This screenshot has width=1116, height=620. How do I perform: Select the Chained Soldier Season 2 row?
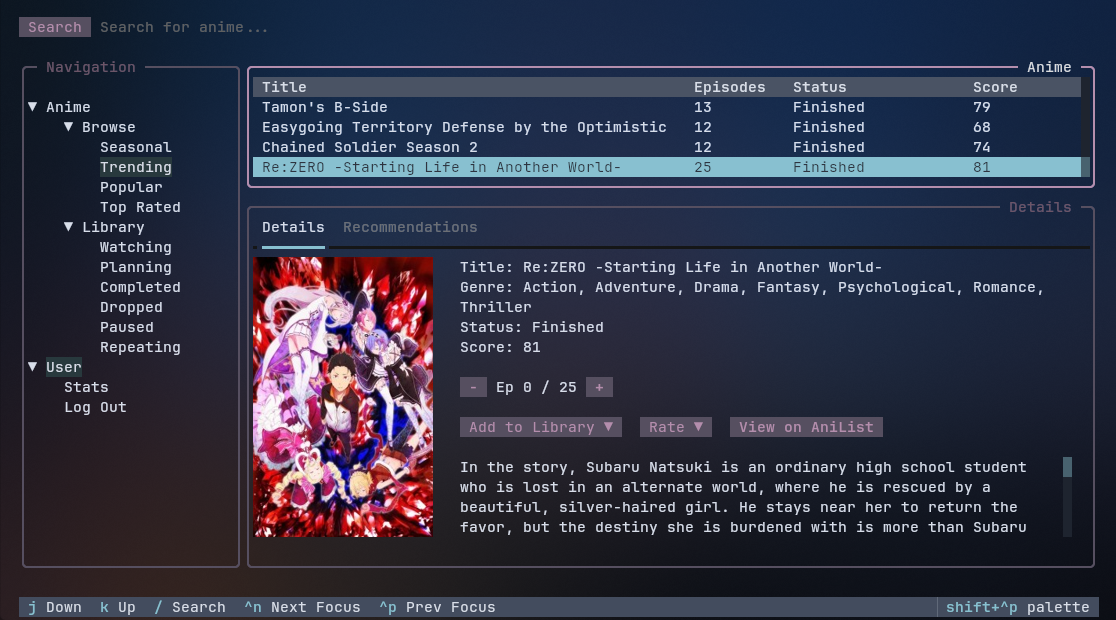tap(667, 147)
